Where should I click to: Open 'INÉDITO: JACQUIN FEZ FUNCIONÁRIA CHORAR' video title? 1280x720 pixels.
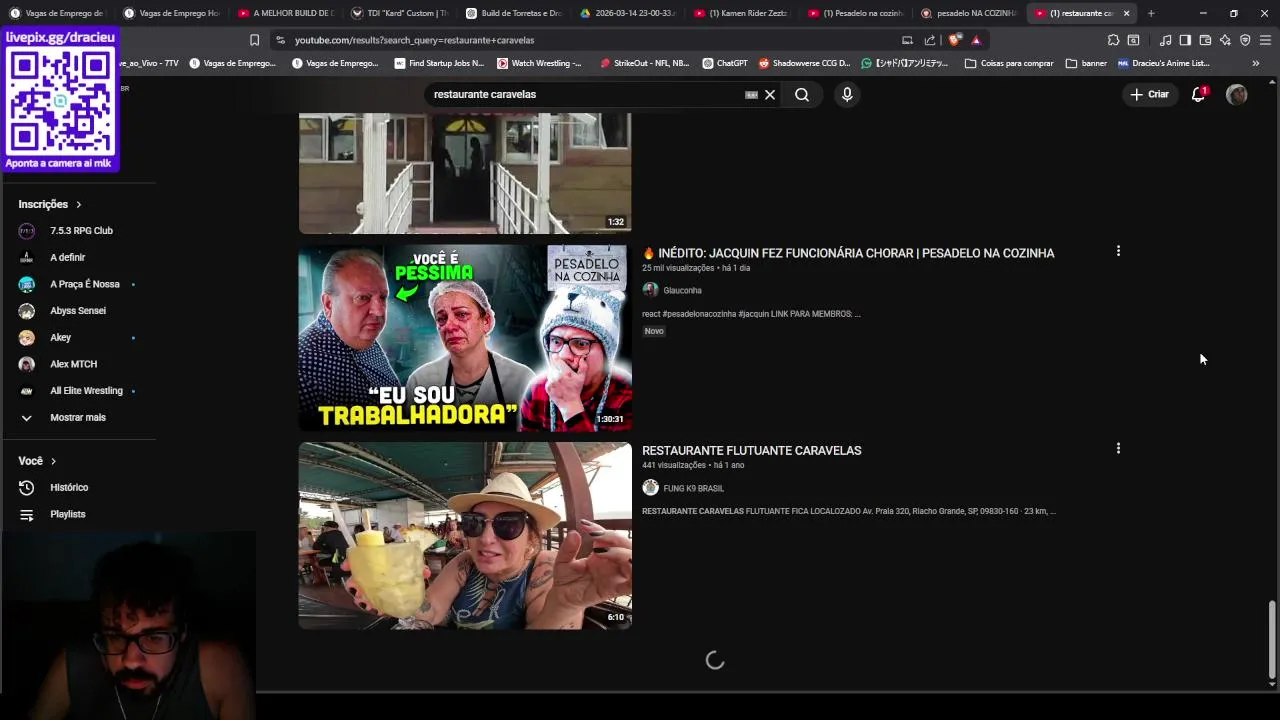click(848, 253)
